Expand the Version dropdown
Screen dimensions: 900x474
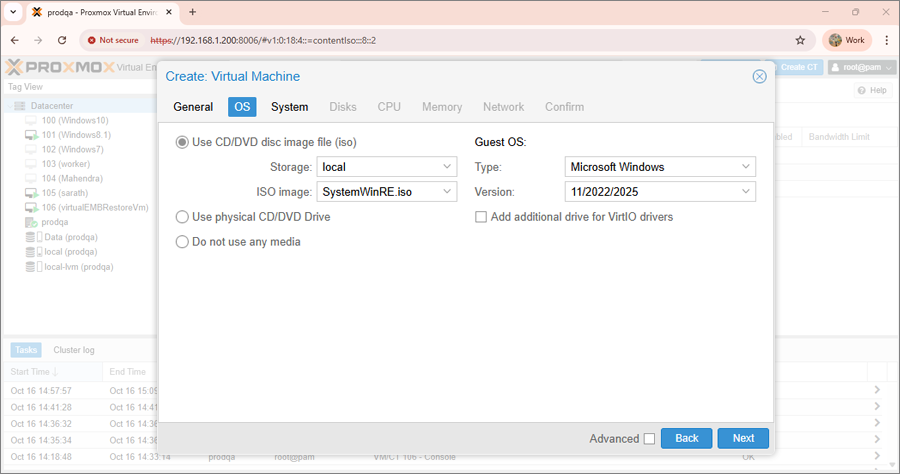pos(746,191)
